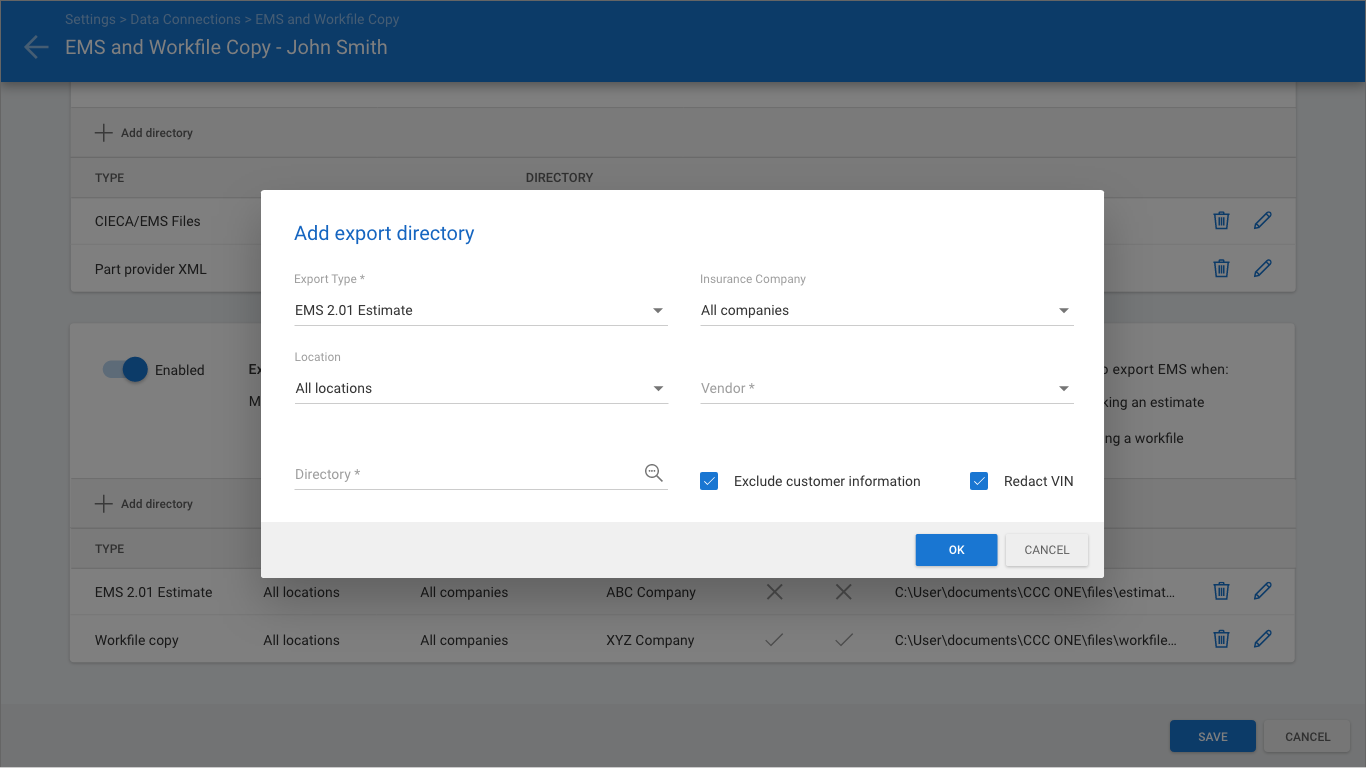Open the Location dropdown
Image resolution: width=1366 pixels, height=768 pixels.
coord(481,388)
